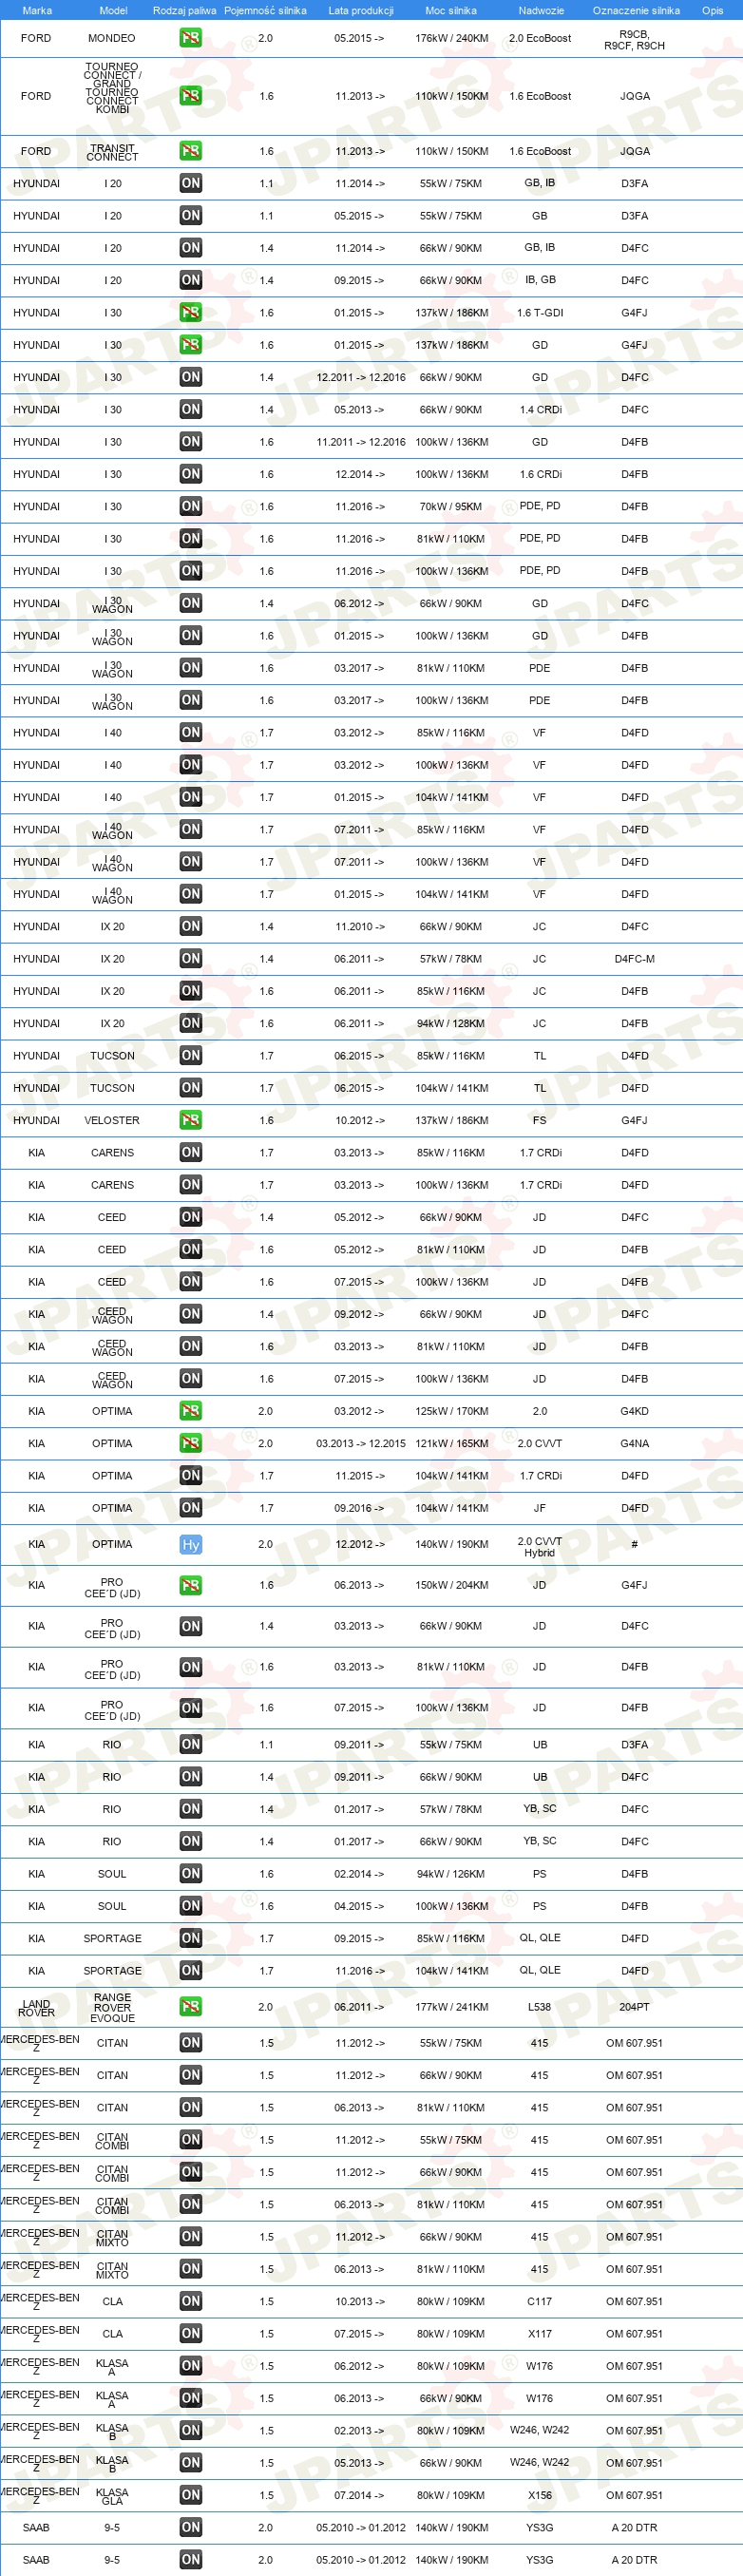
Task: Click diesel ON icon in Hyundai IX 20 94kW row
Action: tap(190, 1023)
